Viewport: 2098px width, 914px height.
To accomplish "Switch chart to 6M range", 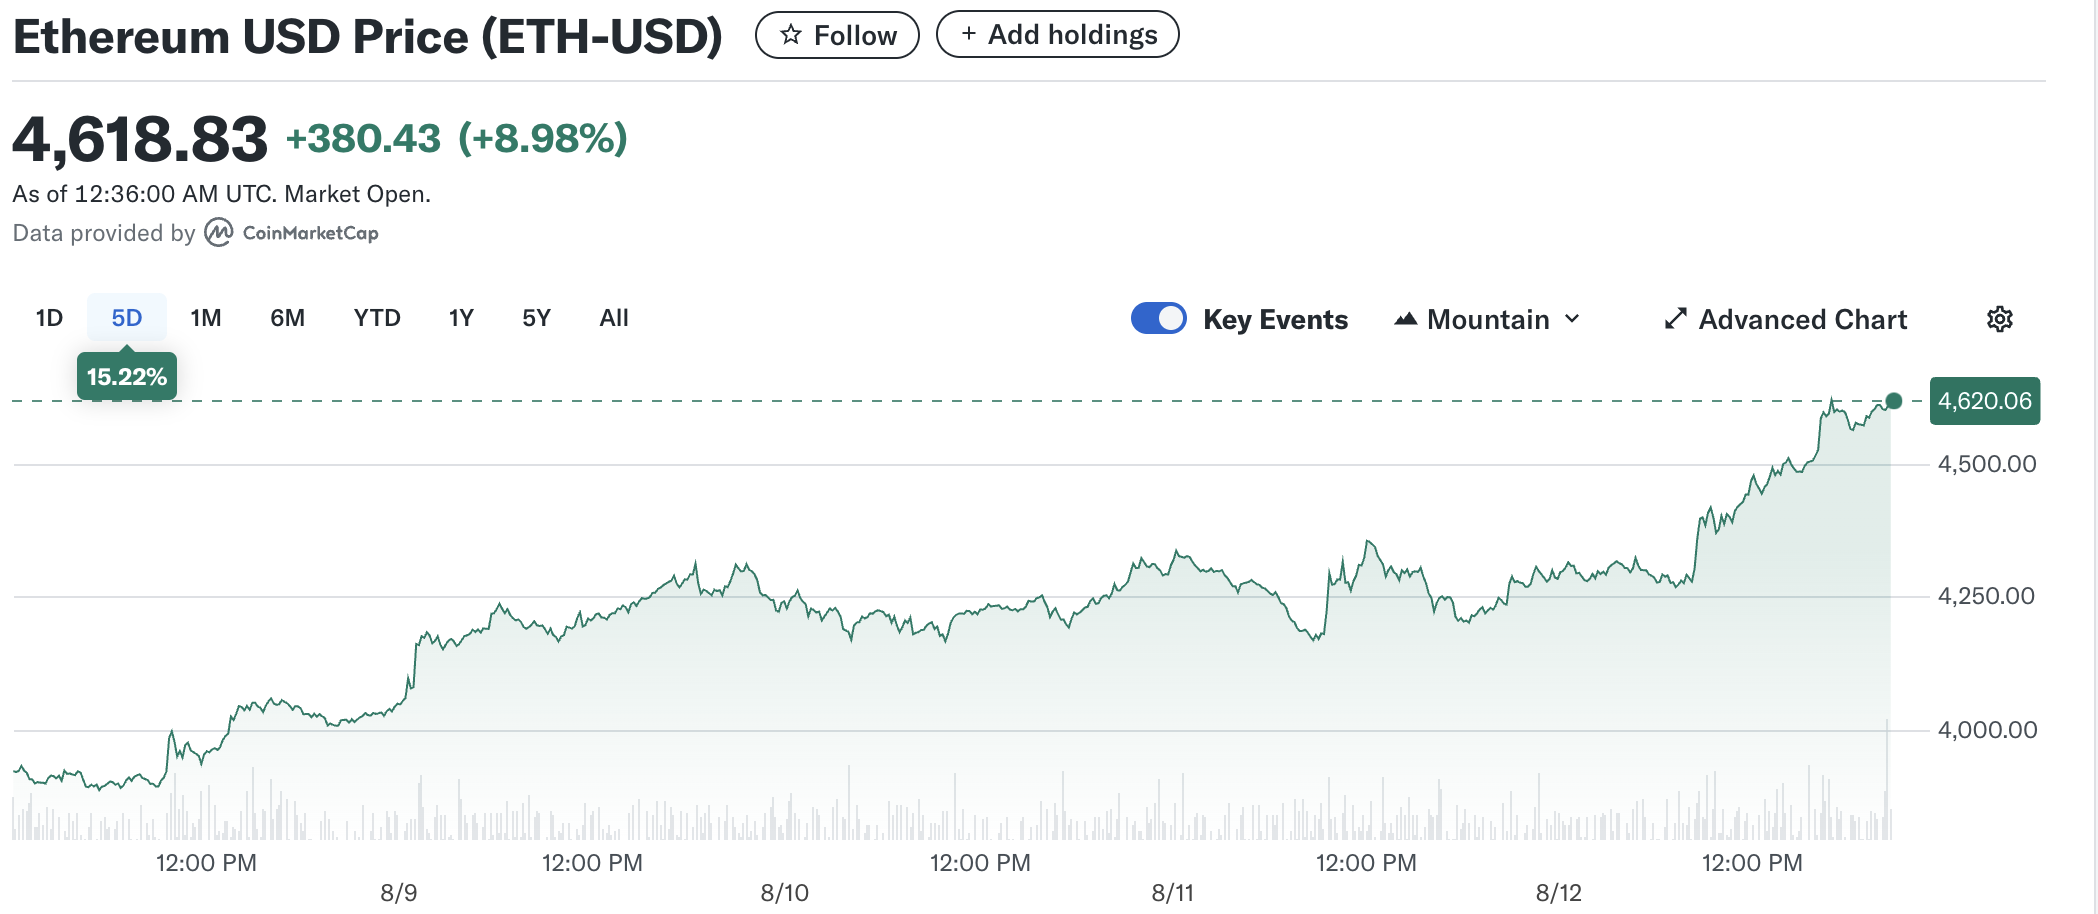I will coord(287,318).
